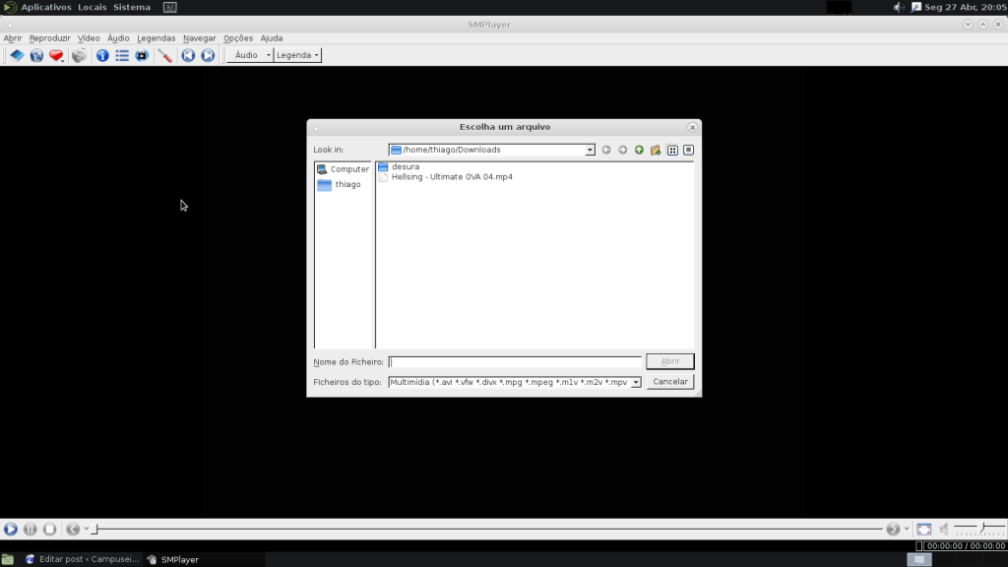Click the open file icon in SMPlayer toolbar

point(16,56)
